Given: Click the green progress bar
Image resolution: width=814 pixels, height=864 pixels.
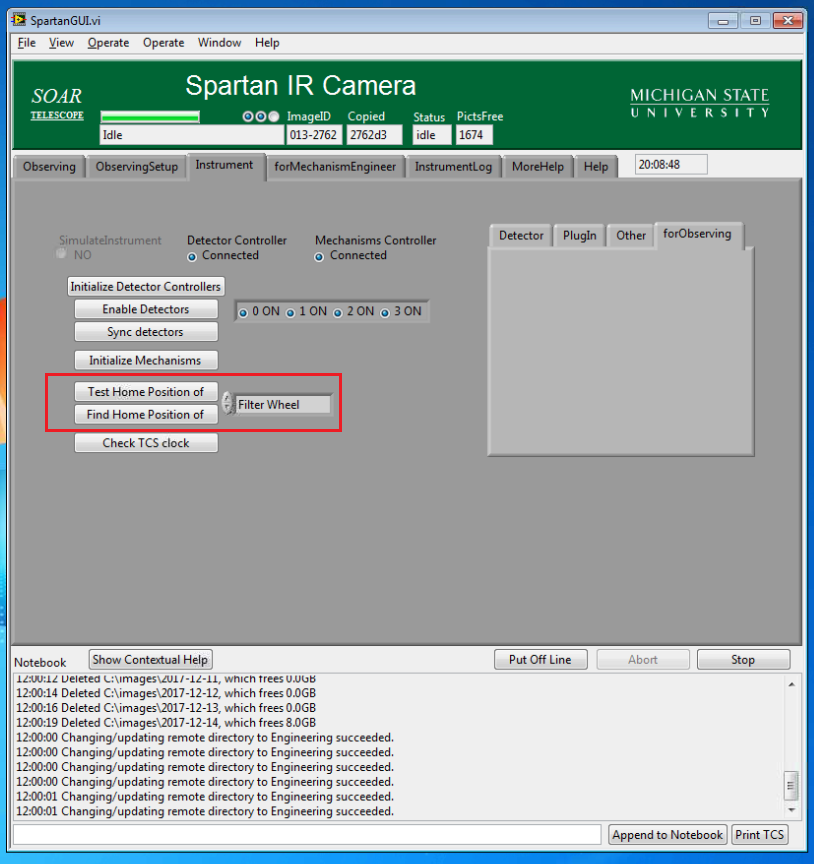Looking at the screenshot, I should (x=150, y=117).
